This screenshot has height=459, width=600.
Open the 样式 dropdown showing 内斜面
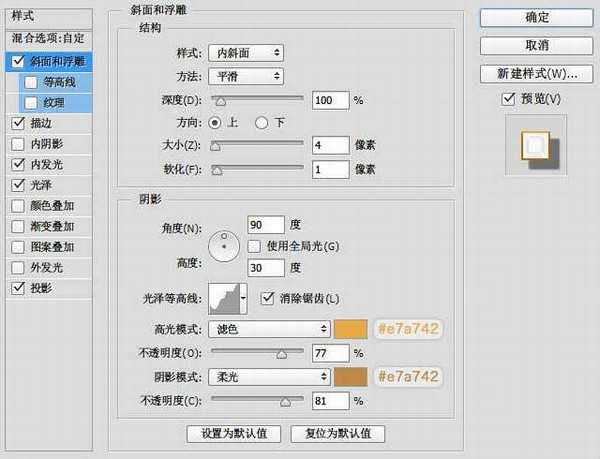coord(246,52)
